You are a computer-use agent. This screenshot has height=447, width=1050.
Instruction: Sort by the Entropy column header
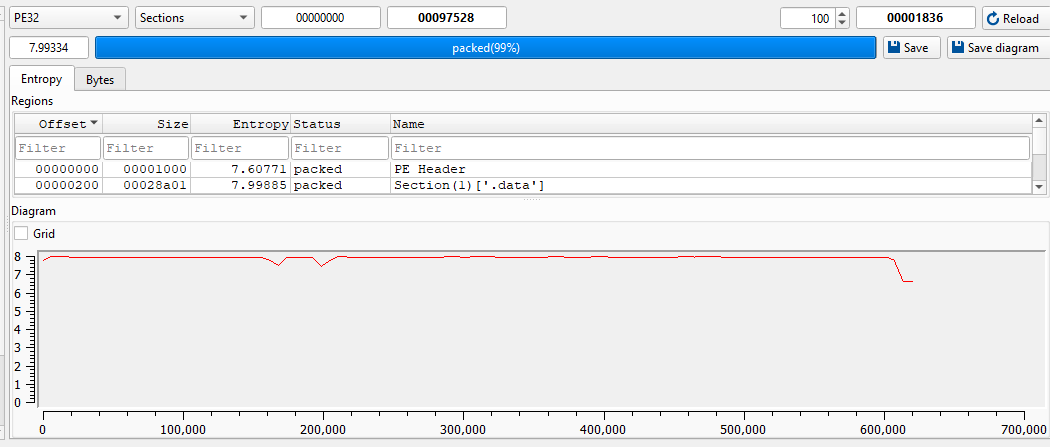pyautogui.click(x=239, y=124)
